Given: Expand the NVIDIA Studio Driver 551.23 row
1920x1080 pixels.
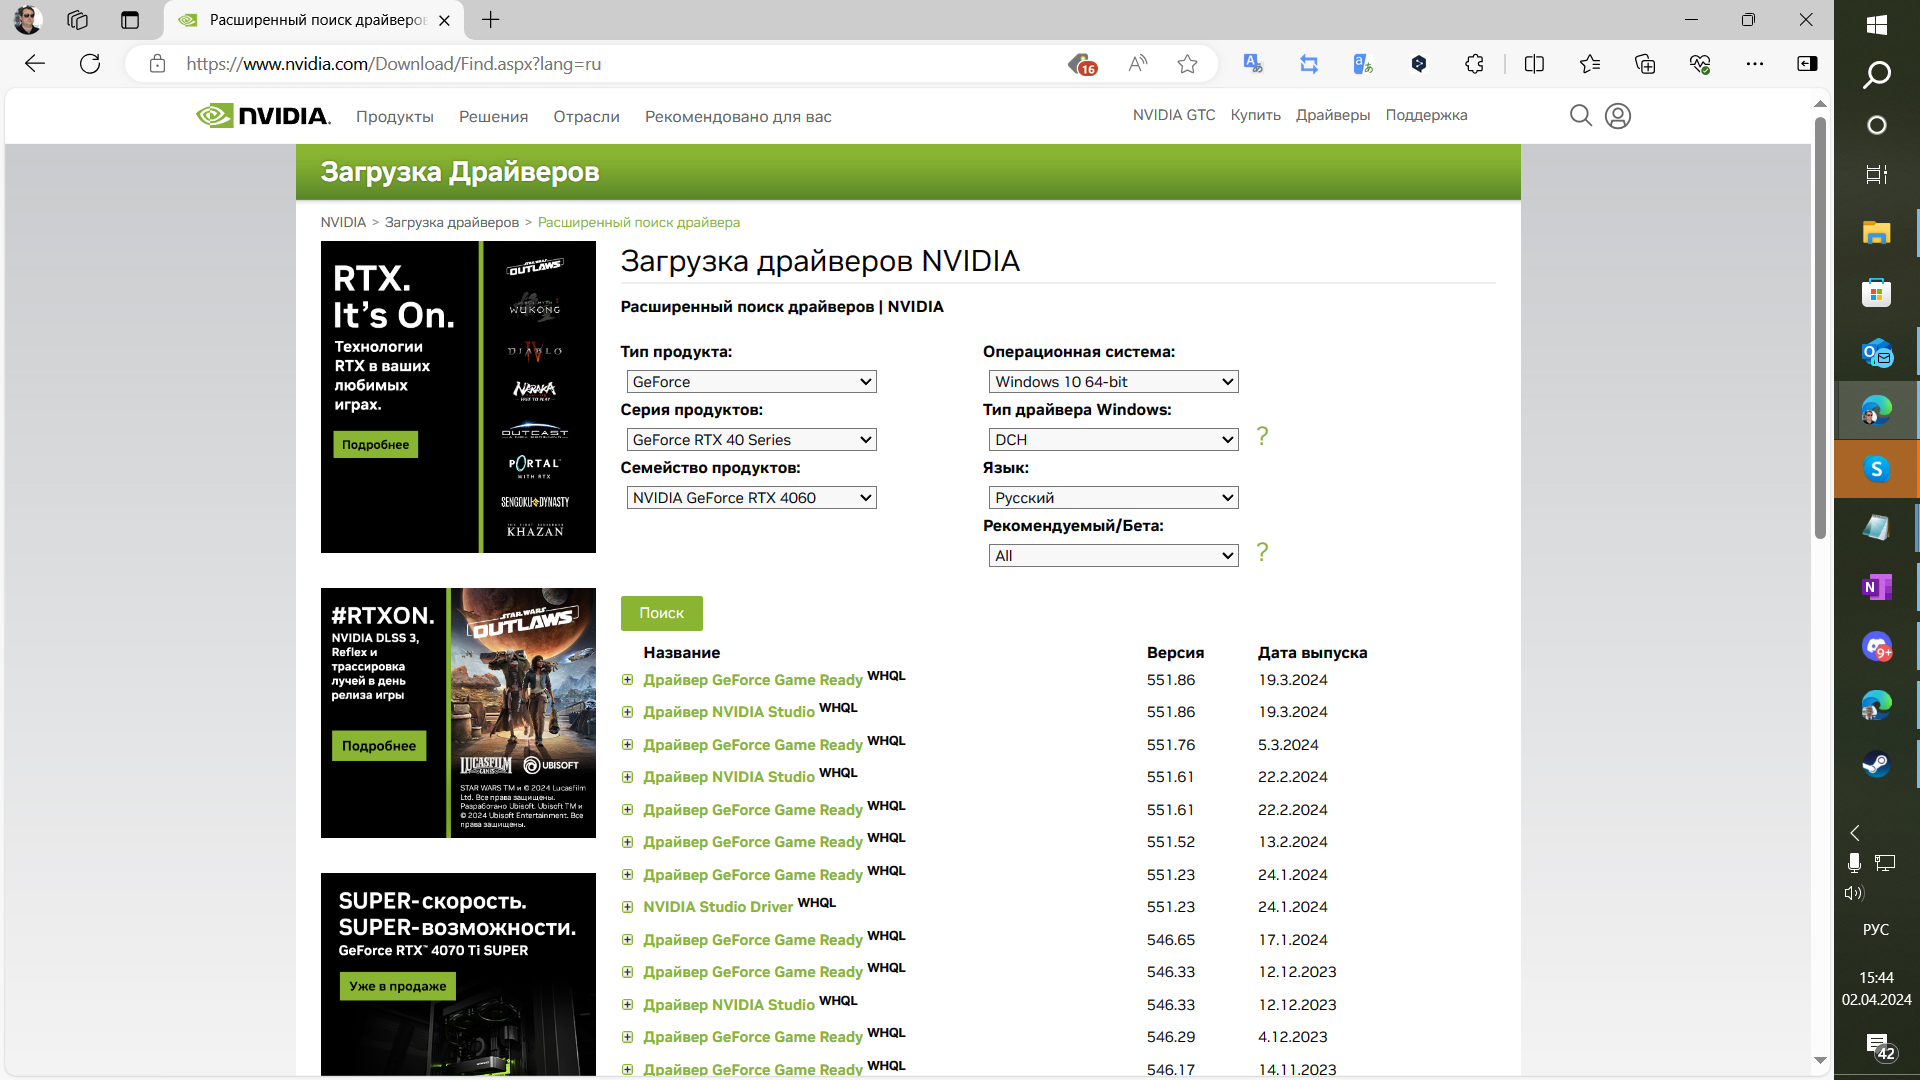Looking at the screenshot, I should (627, 907).
